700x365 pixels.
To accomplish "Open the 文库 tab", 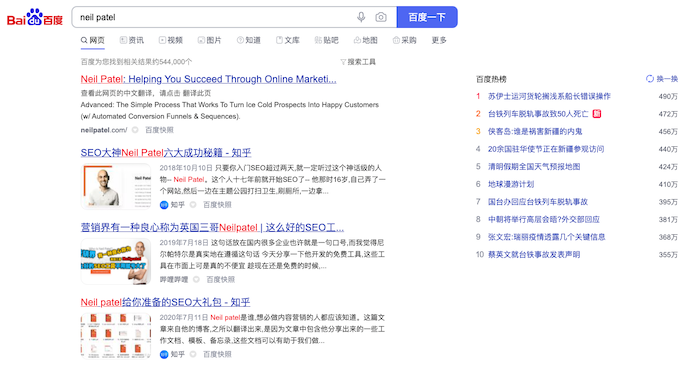I will pos(288,40).
